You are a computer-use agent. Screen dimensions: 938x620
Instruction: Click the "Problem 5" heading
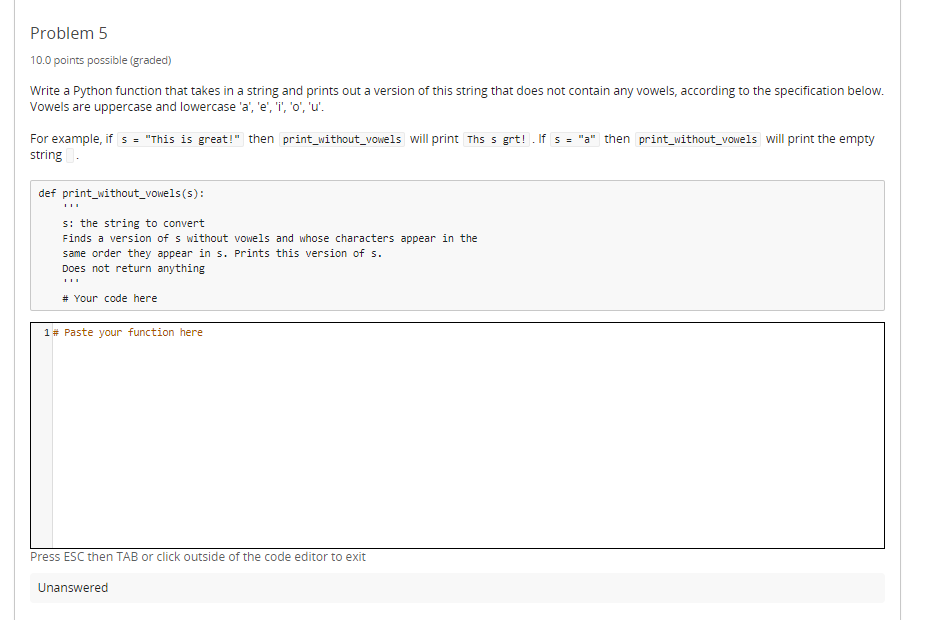pos(69,33)
